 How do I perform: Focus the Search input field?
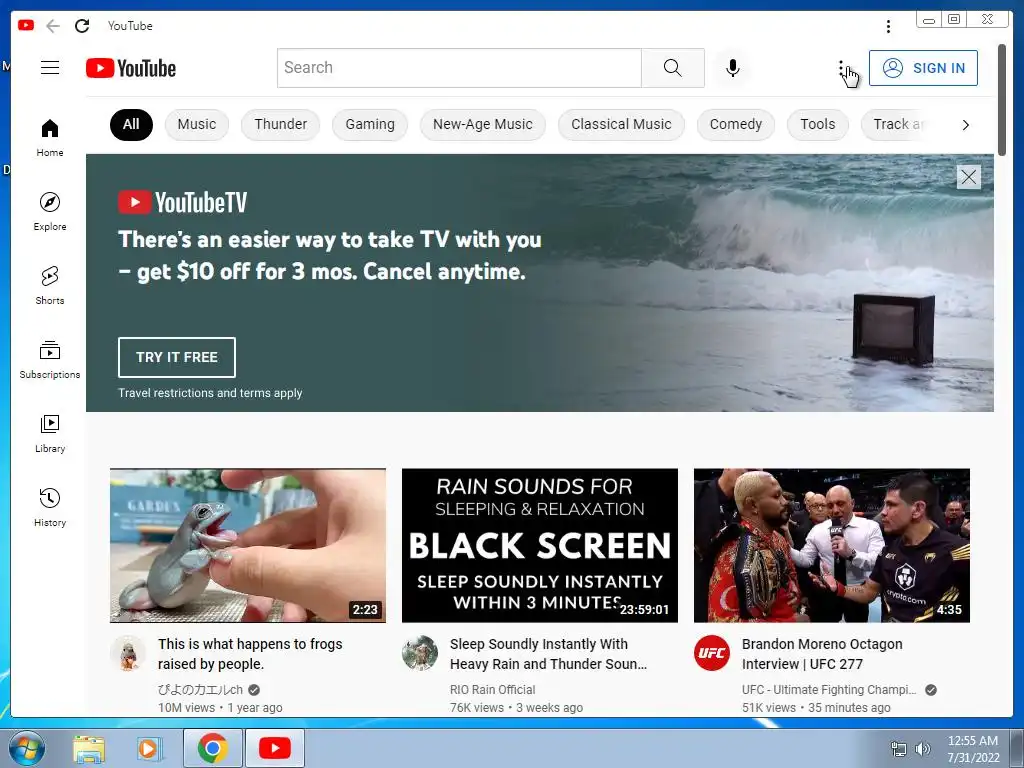point(459,68)
